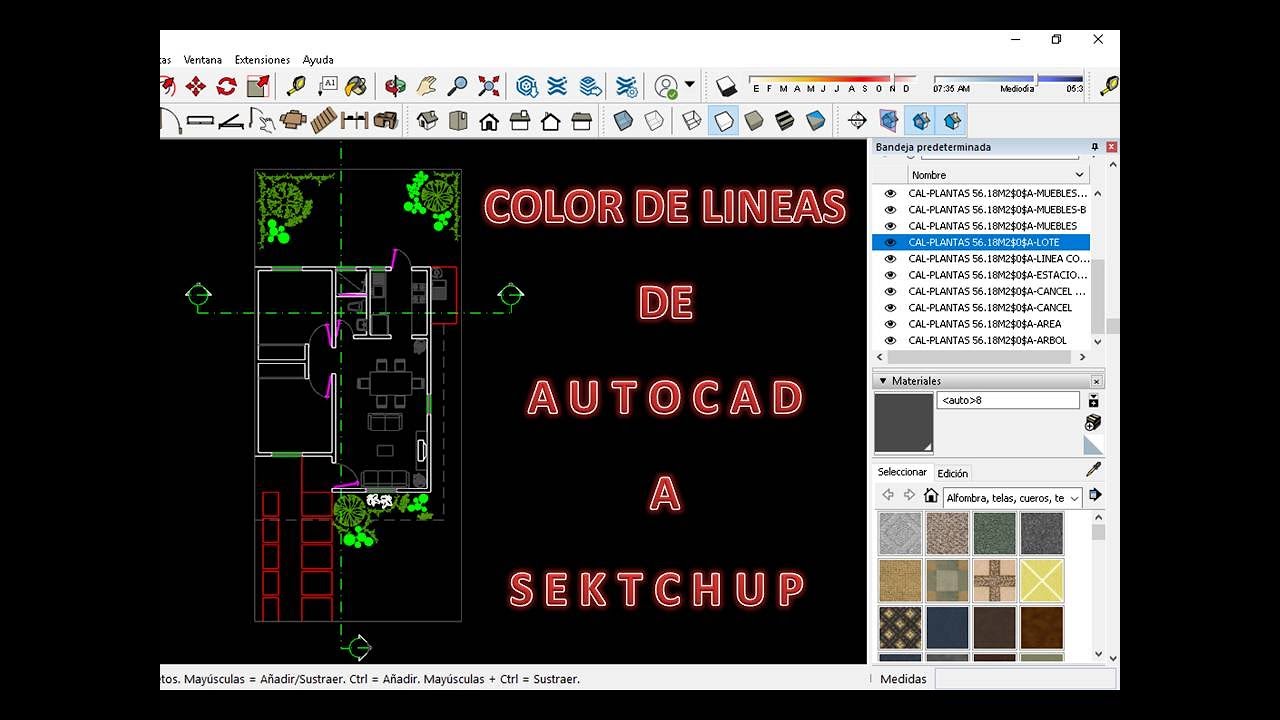
Task: Open the Ventana menu
Action: pos(203,60)
